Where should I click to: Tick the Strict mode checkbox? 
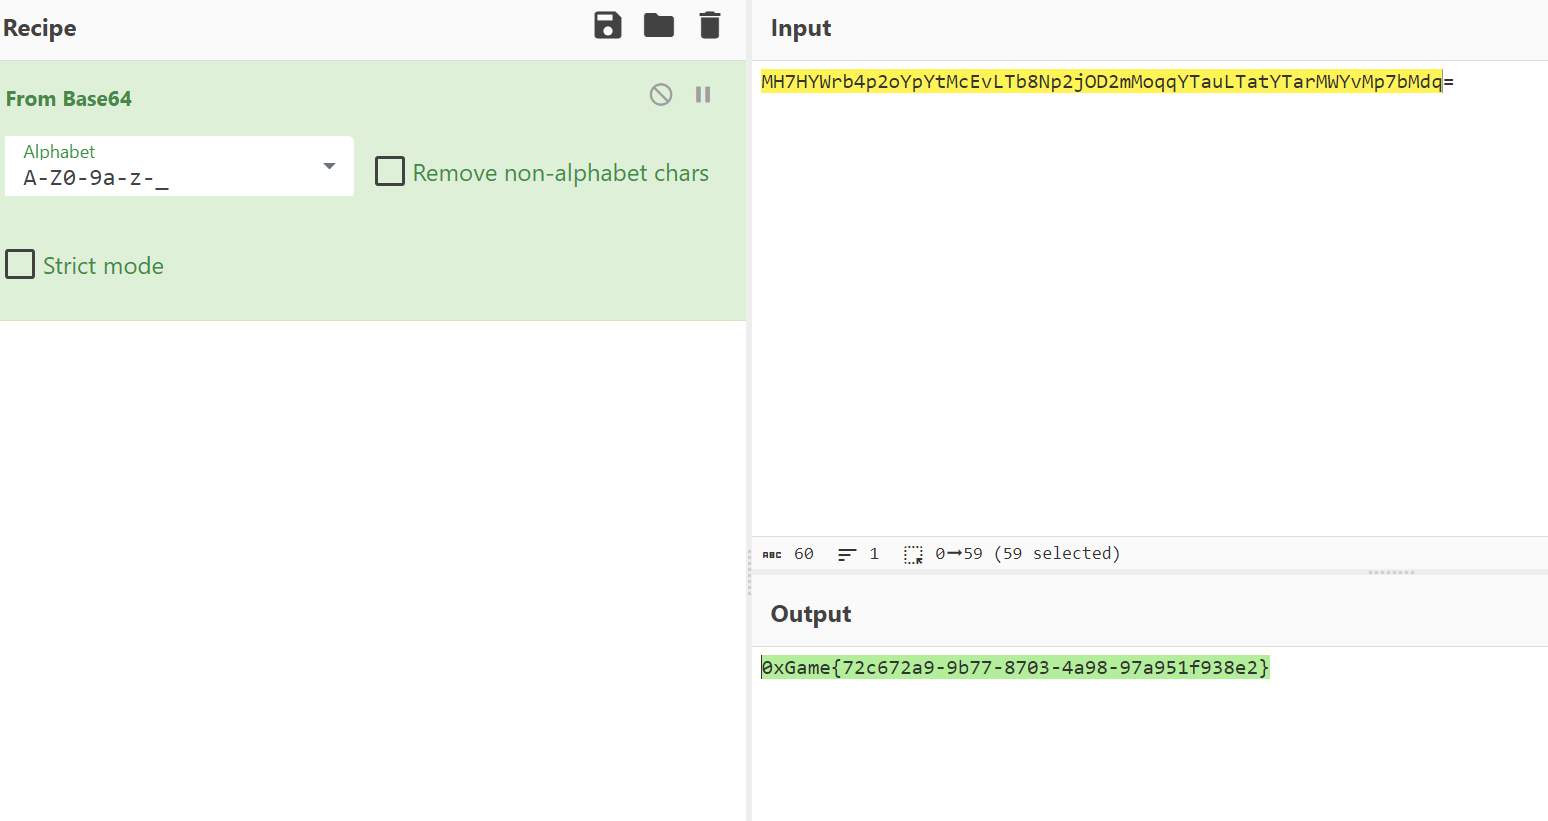coord(20,265)
